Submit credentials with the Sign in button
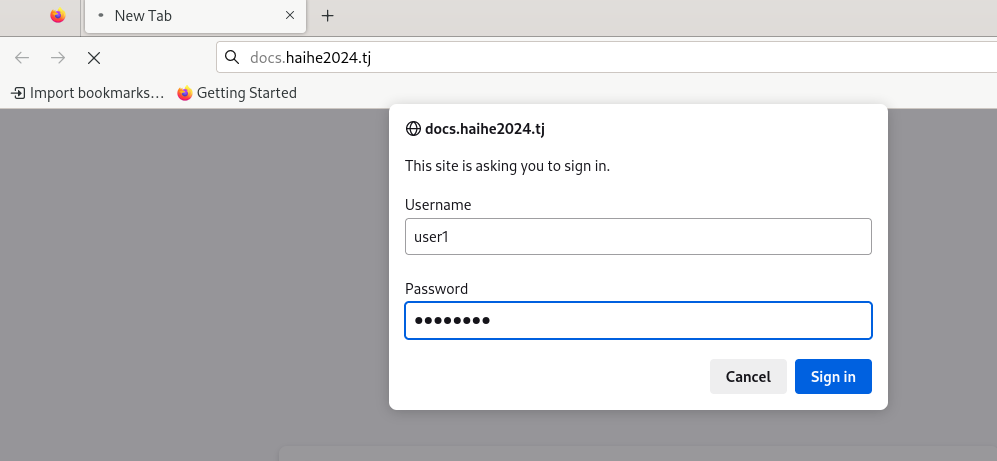997x461 pixels. (x=833, y=376)
